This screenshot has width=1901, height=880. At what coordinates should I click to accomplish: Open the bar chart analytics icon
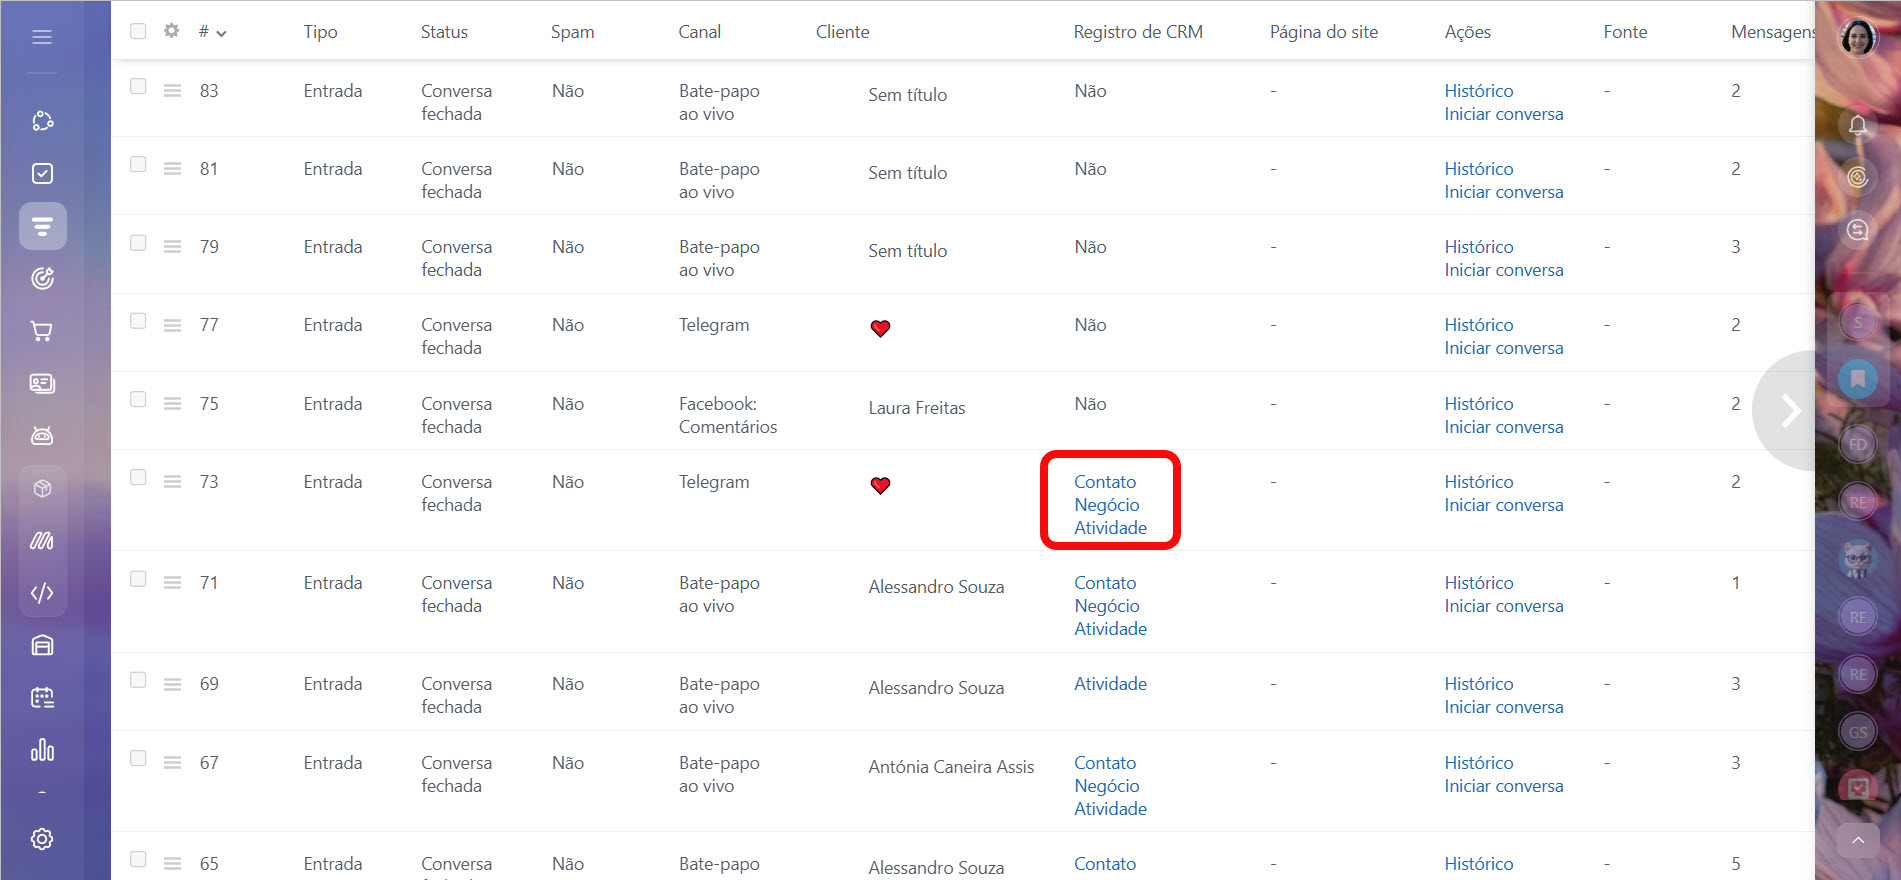coord(42,750)
